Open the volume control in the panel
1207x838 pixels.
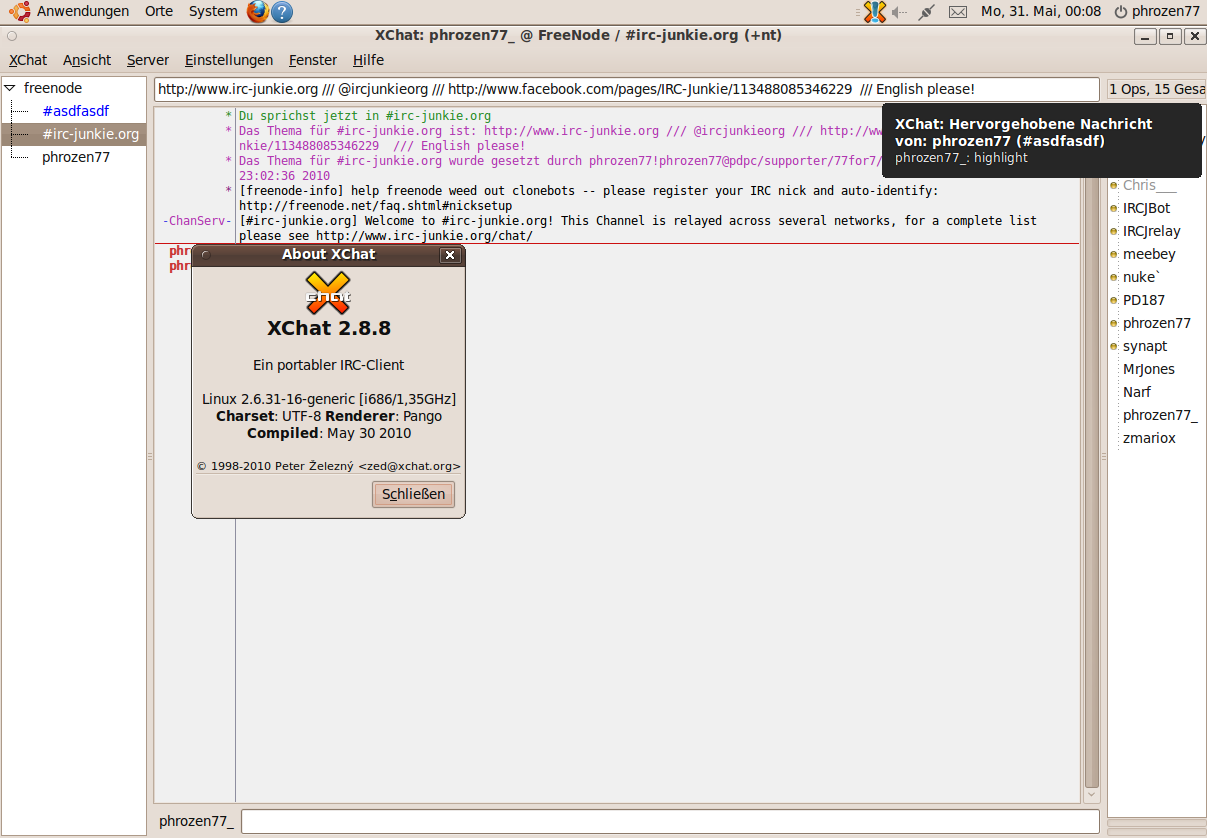(900, 12)
